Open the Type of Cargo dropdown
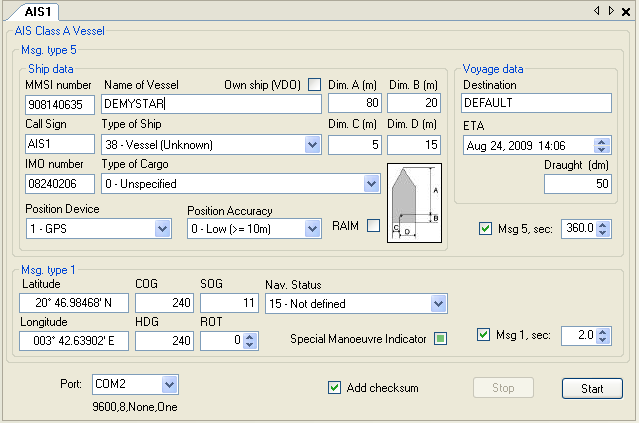Viewport: 639px width, 423px height. (371, 184)
